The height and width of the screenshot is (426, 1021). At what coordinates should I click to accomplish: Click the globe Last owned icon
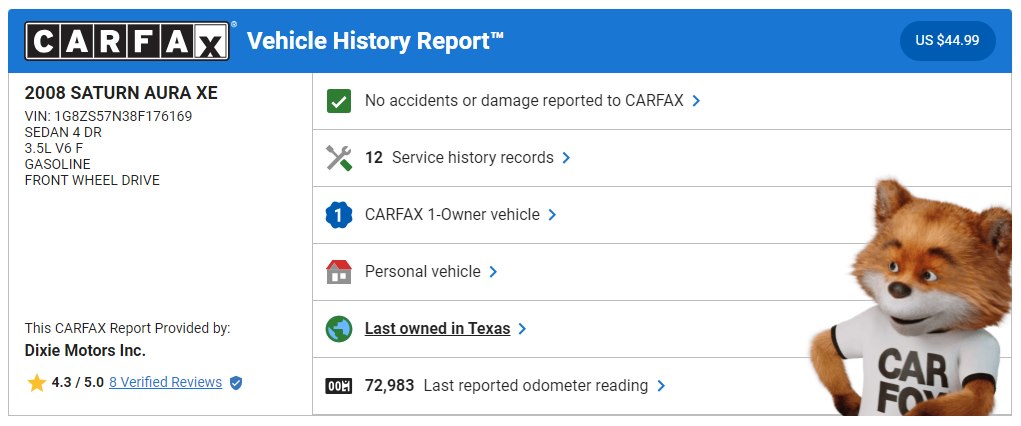[x=339, y=329]
